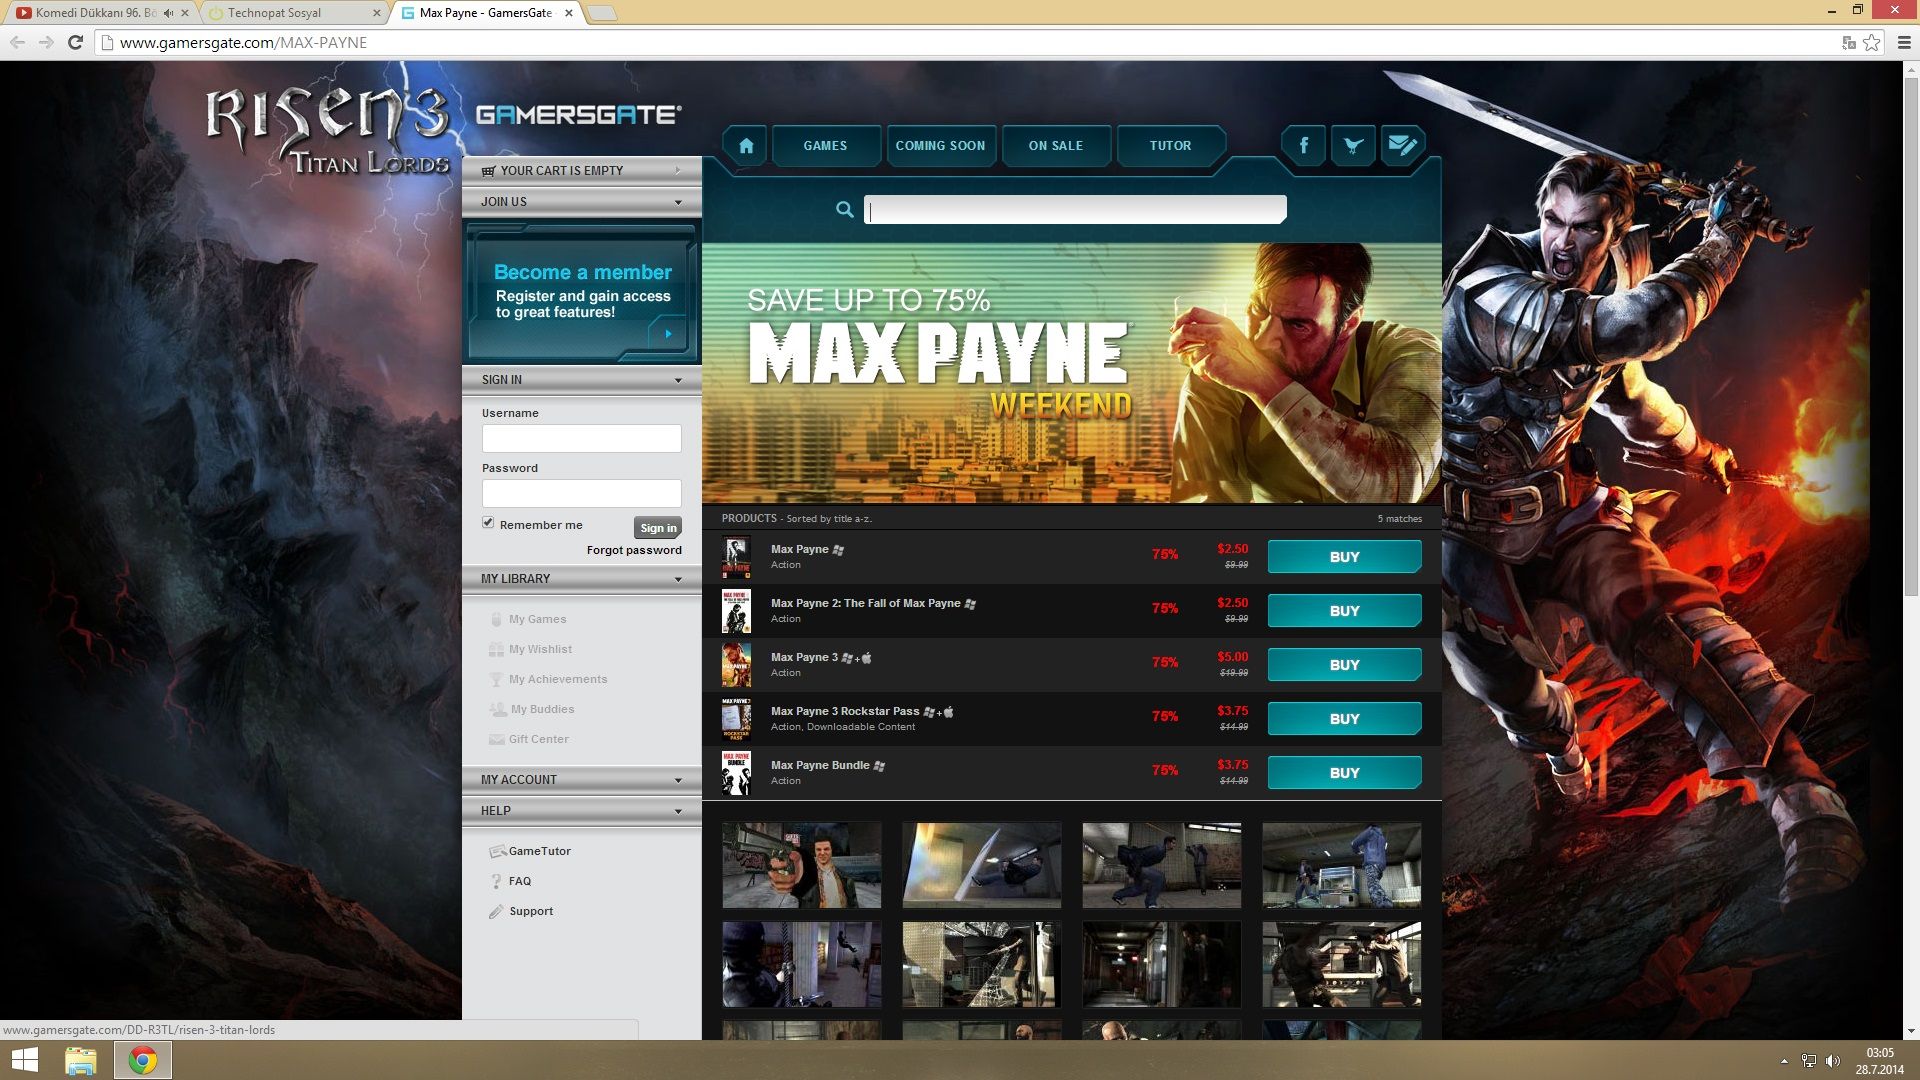Buy Max Payne 3 Rockstar Pass
Viewport: 1920px width, 1080px height.
(1344, 719)
